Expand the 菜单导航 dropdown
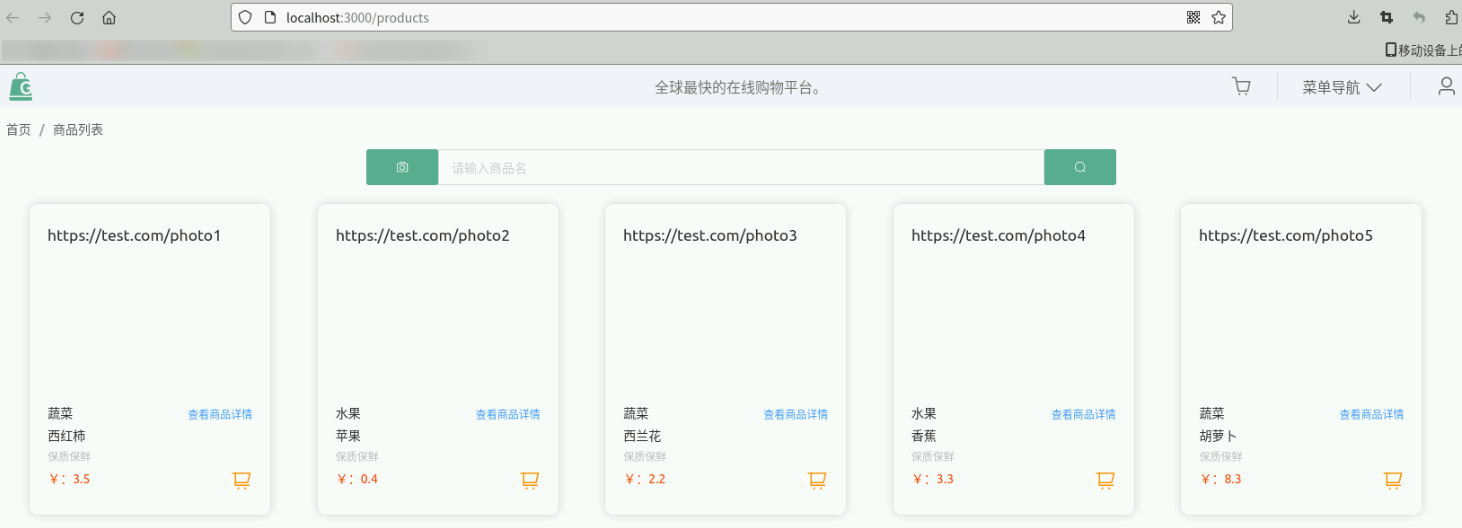 [x=1342, y=87]
